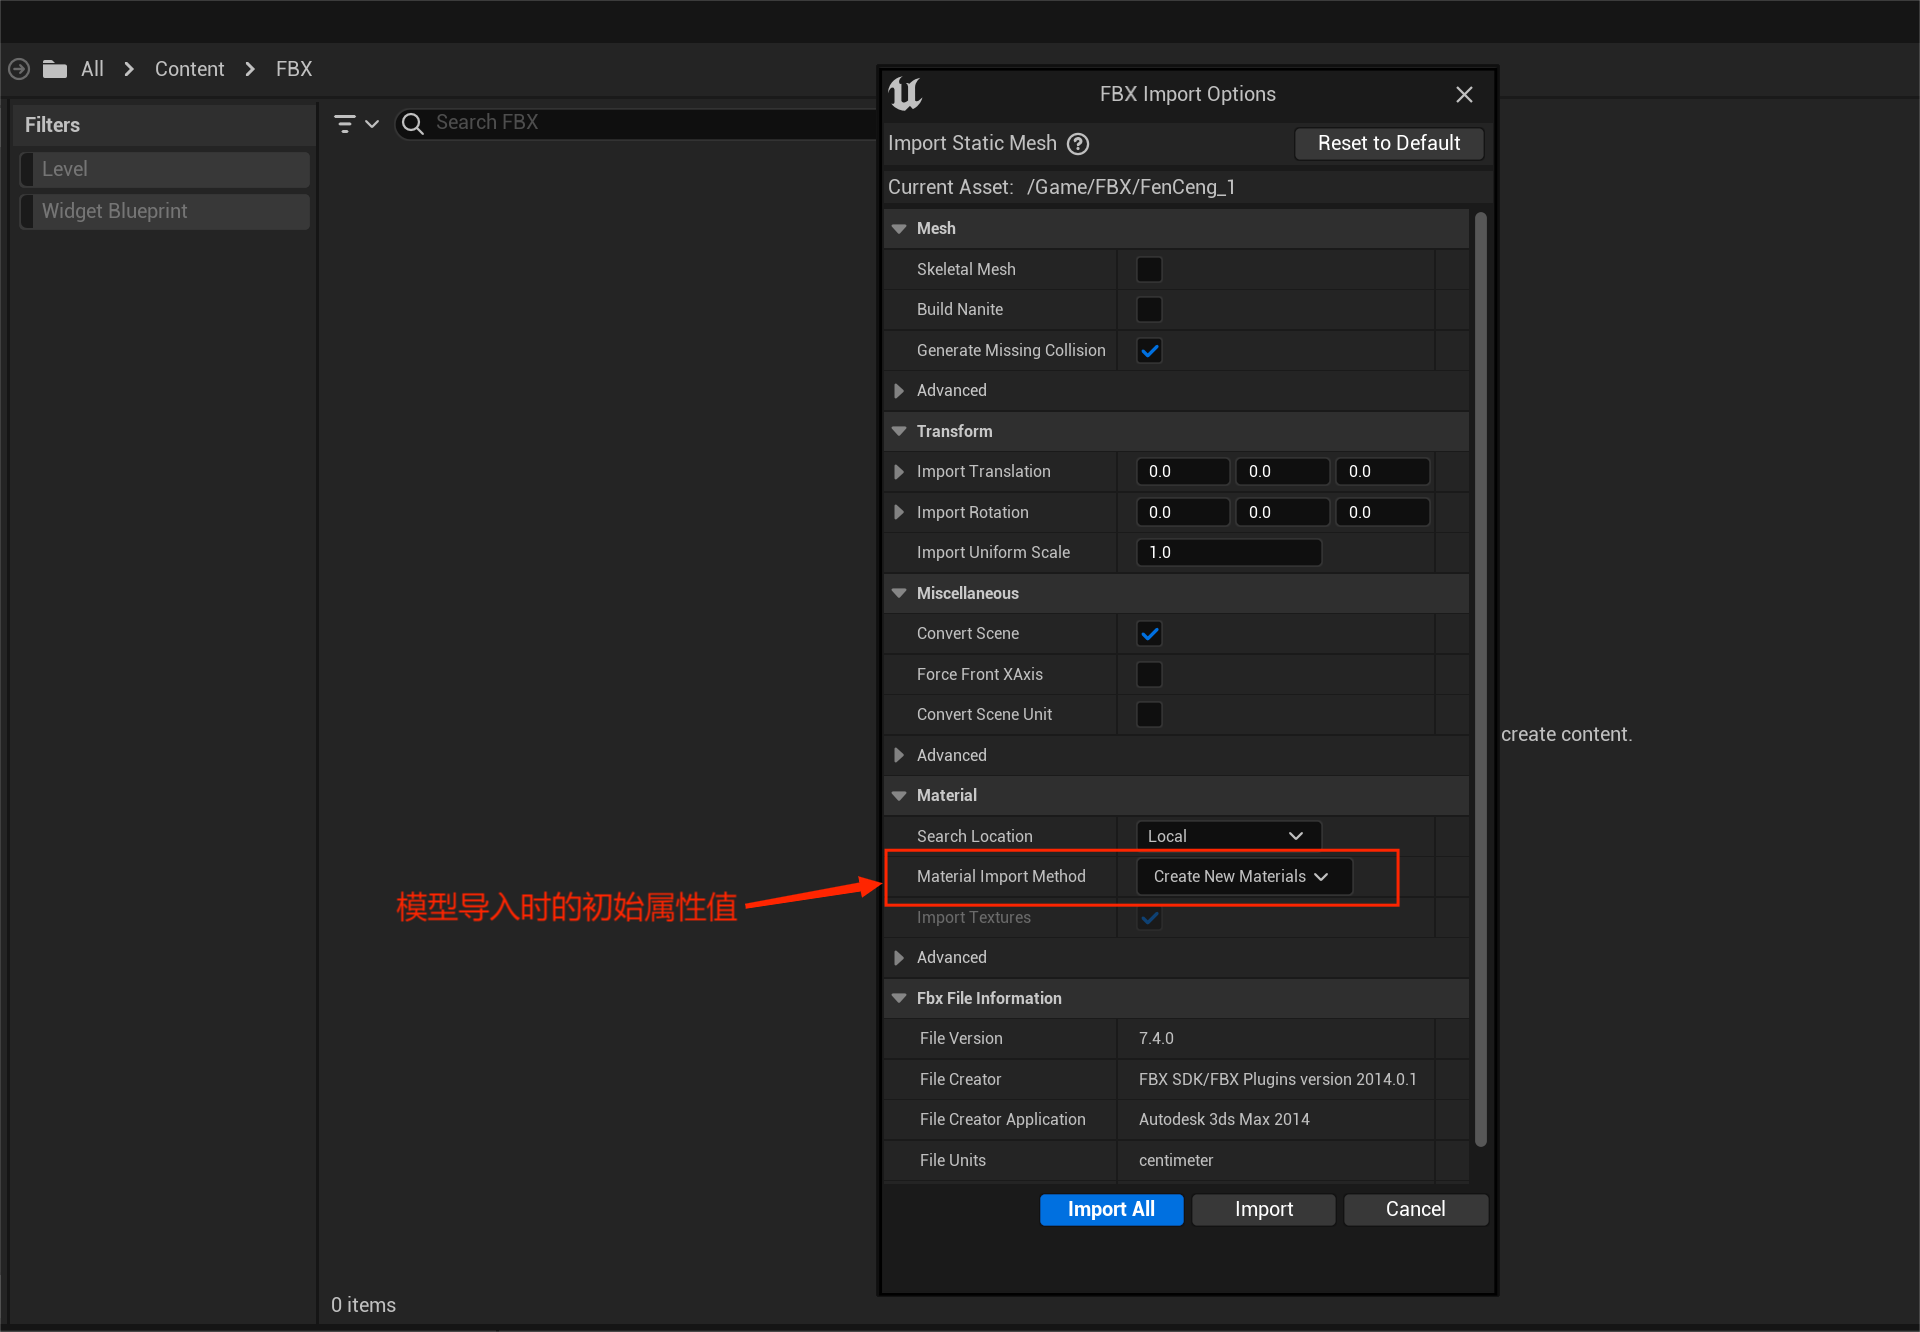Toggle the Level filter
This screenshot has width=1920, height=1332.
tap(165, 170)
